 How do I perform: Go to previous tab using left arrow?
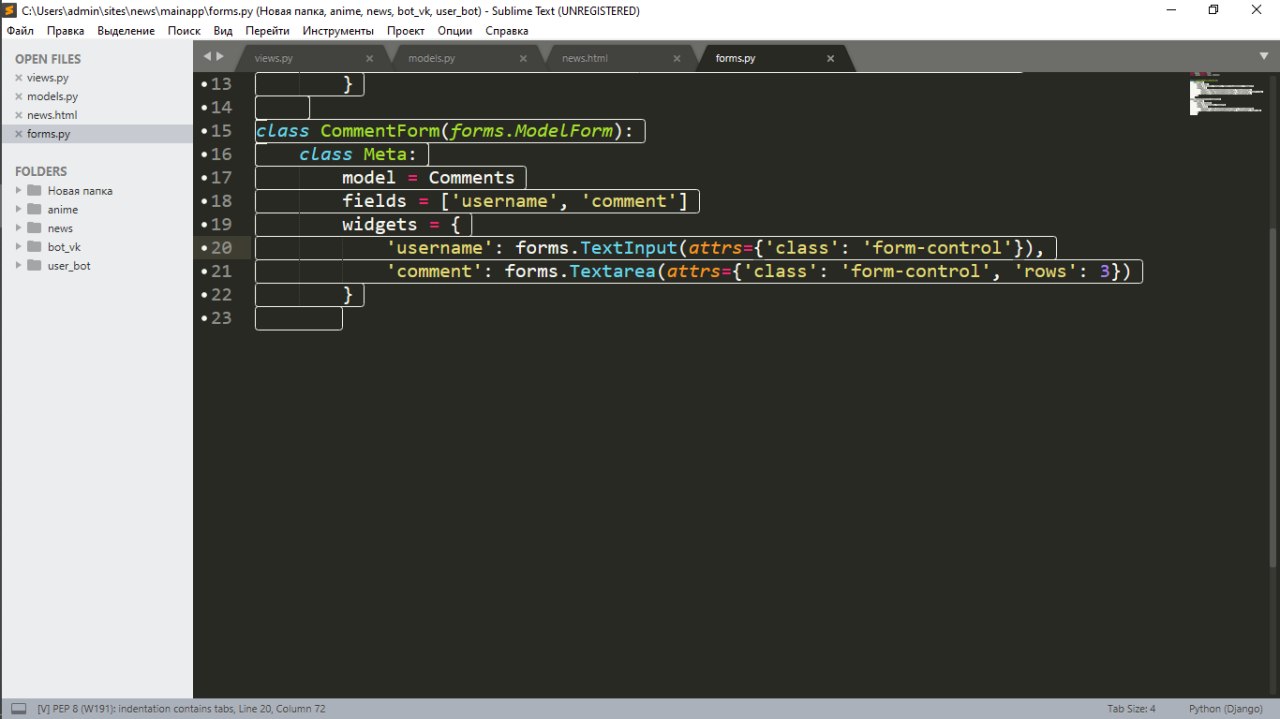207,57
